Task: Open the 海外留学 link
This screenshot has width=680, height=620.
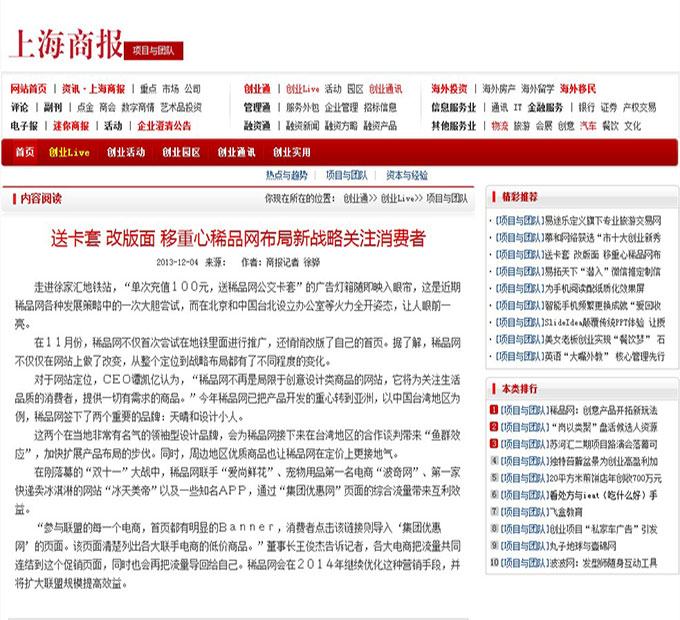Action: tap(538, 89)
